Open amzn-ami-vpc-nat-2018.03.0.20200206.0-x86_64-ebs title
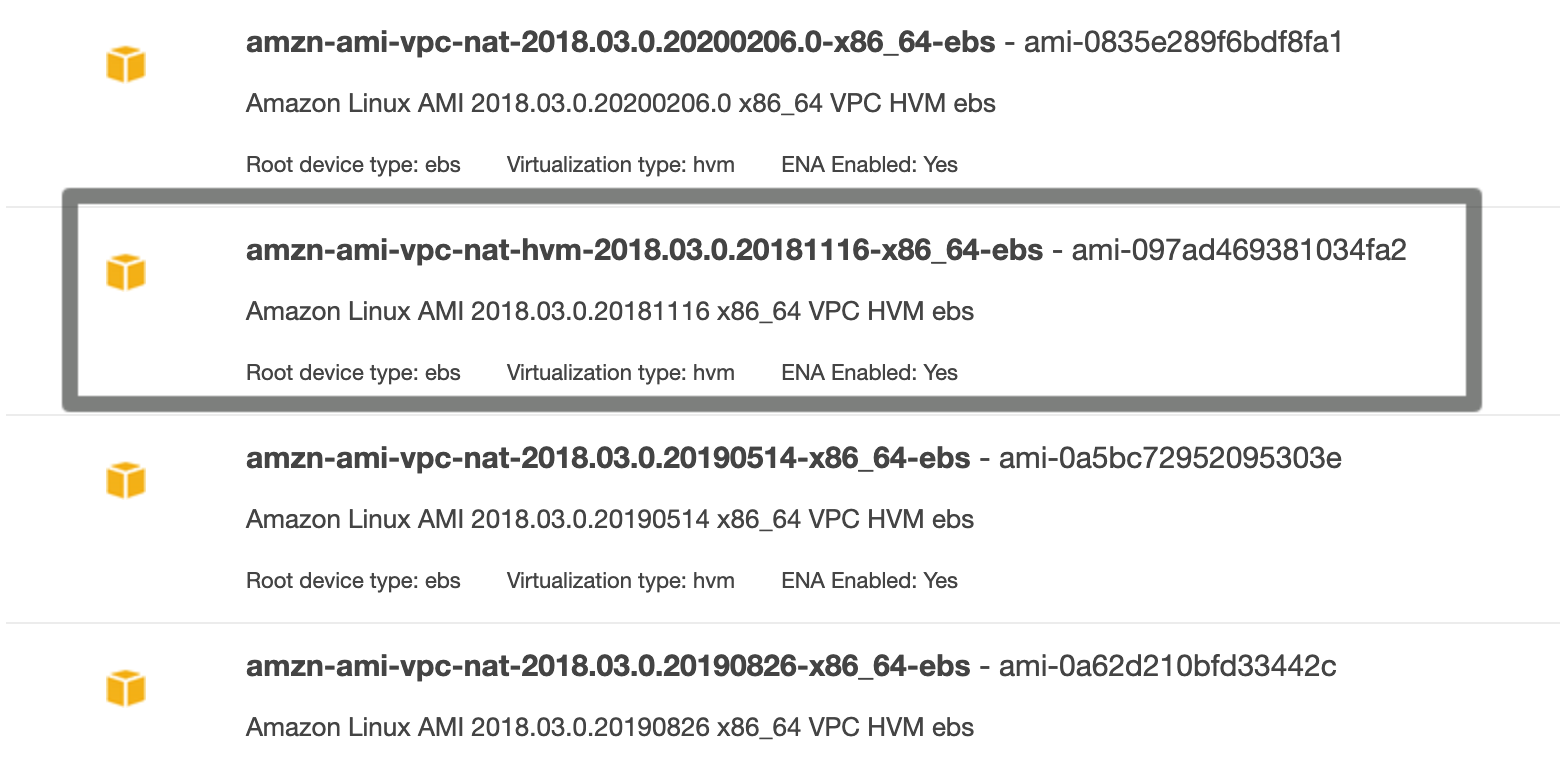Viewport: 1560px width, 774px height. tap(620, 43)
